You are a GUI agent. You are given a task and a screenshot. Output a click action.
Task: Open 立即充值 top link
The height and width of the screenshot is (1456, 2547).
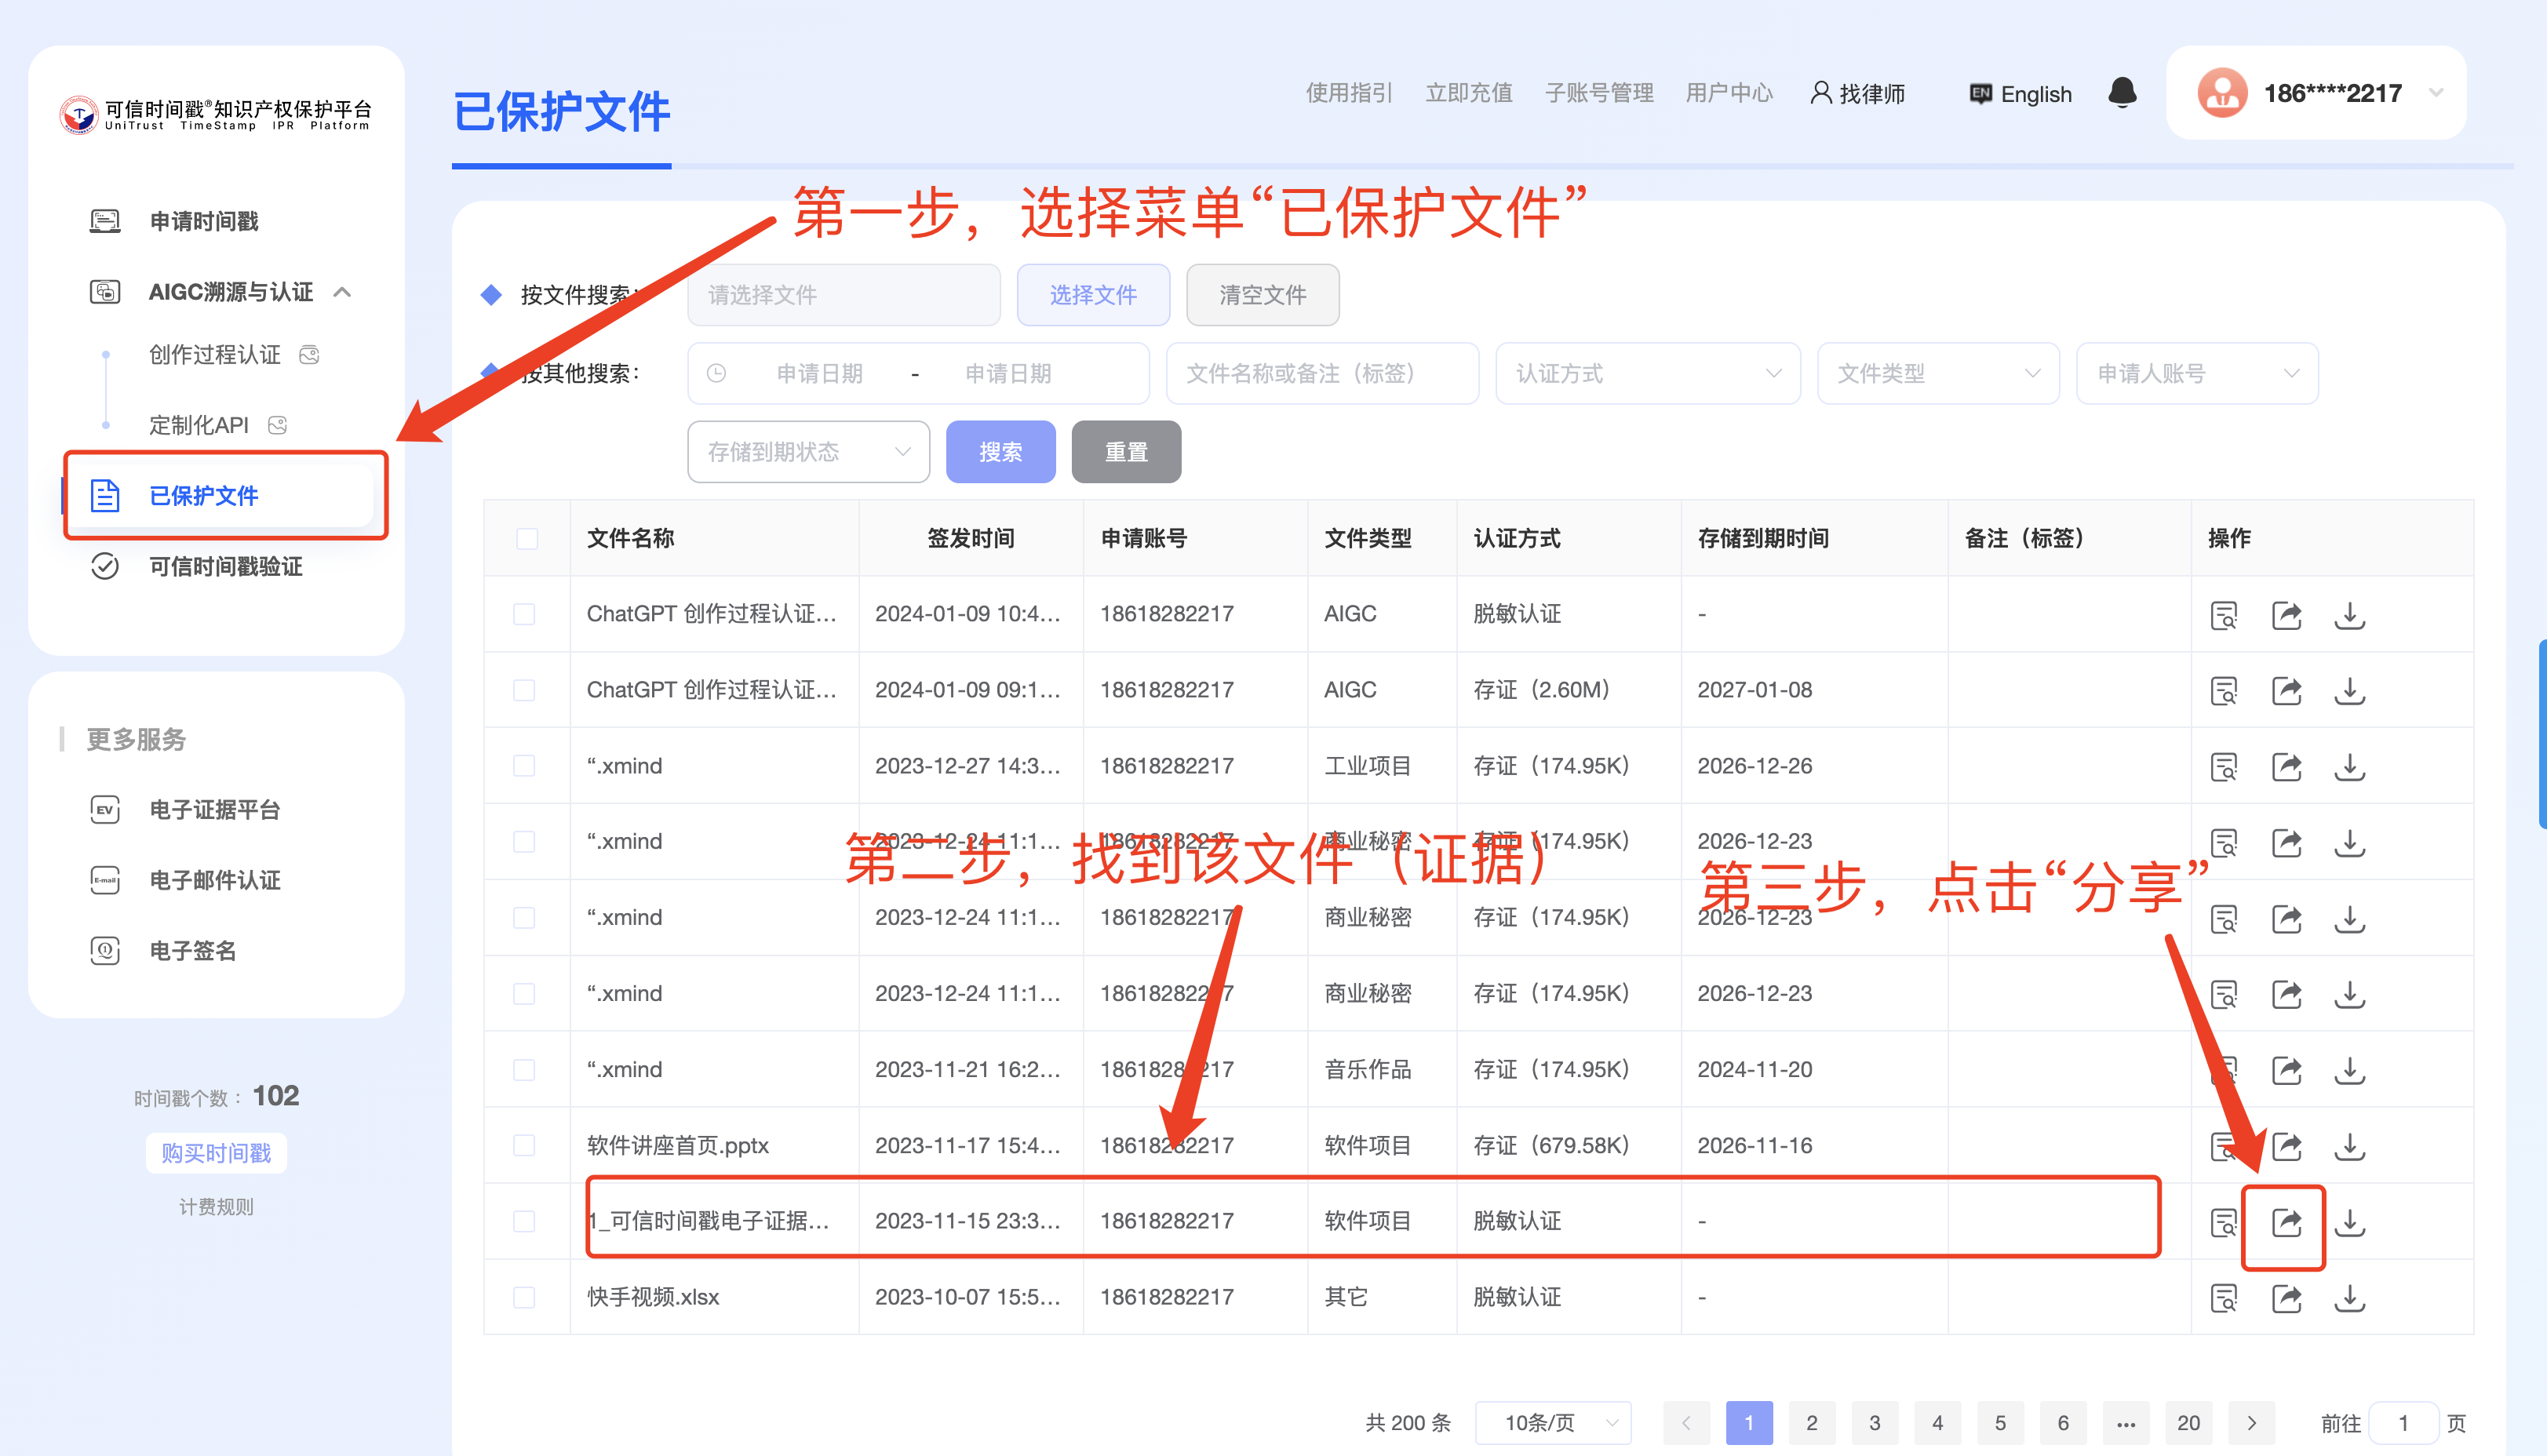coord(1468,93)
